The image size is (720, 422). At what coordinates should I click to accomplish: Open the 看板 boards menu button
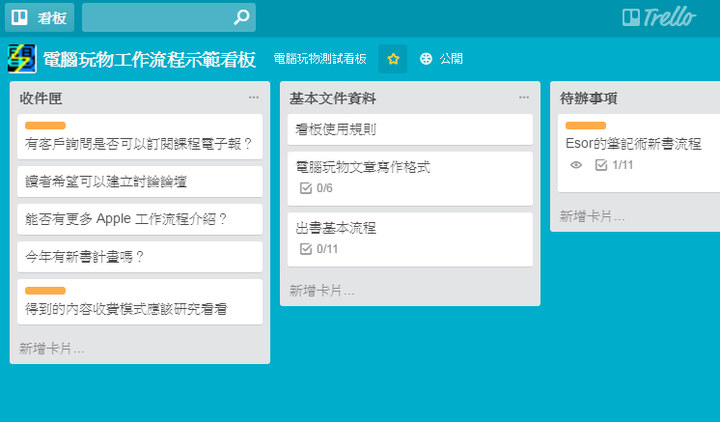coord(39,17)
